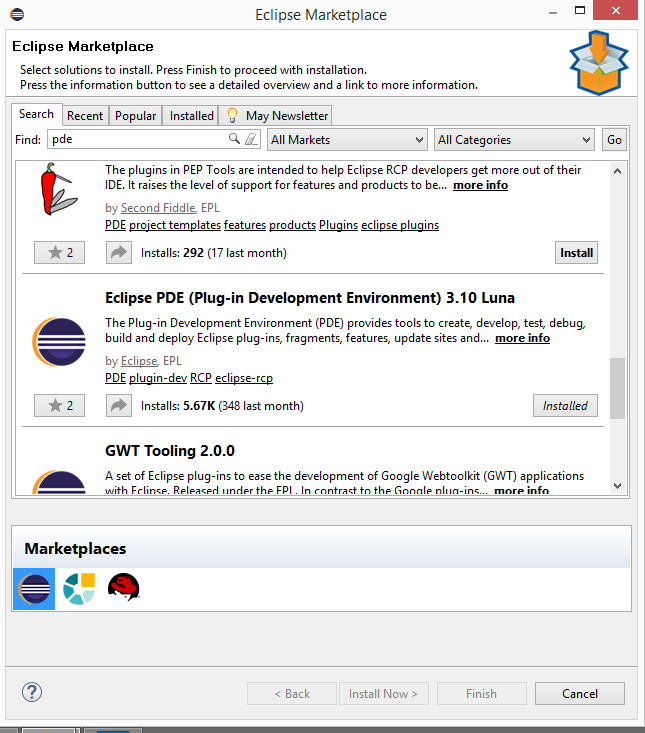Star the Eclipse PDE 3.10 Luna plugin
This screenshot has width=645, height=733.
pyautogui.click(x=59, y=406)
